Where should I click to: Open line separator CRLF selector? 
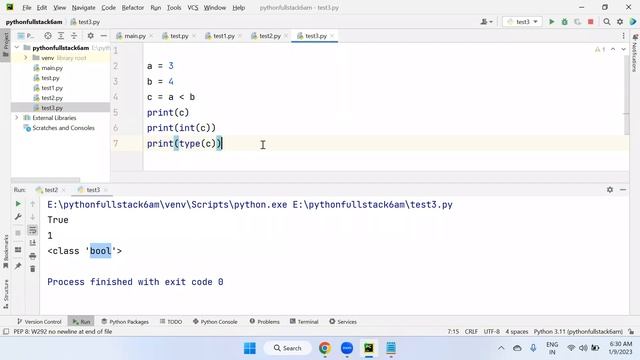(471, 332)
